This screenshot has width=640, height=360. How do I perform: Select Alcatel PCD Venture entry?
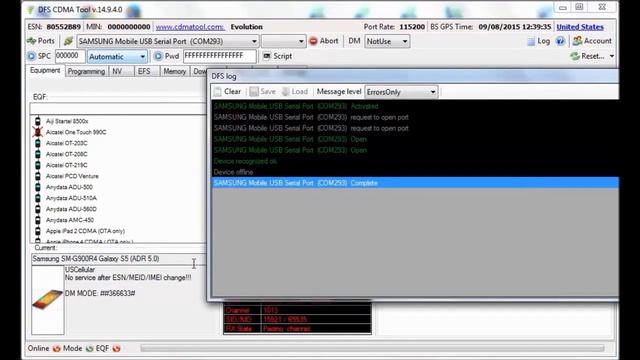pyautogui.click(x=72, y=176)
